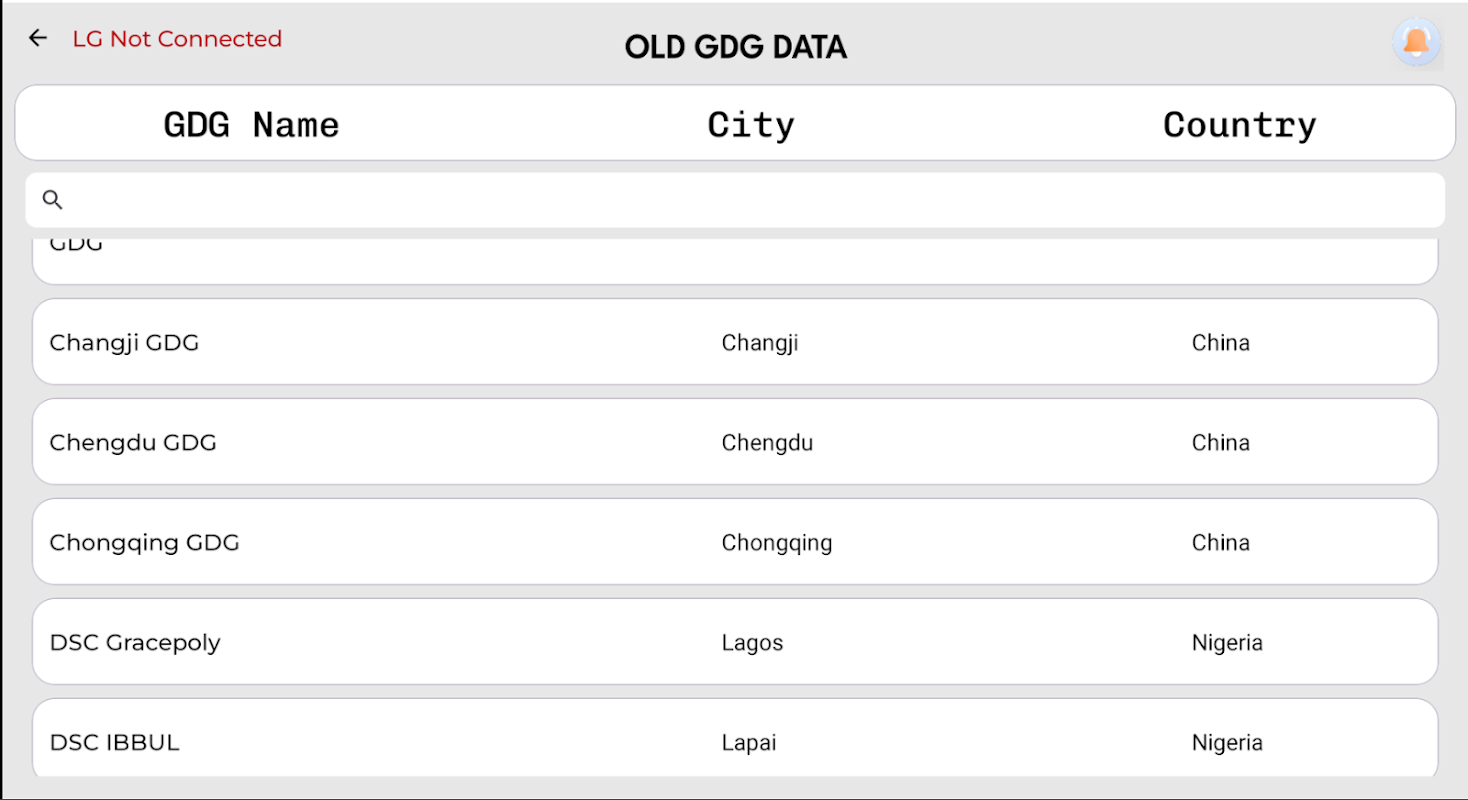Open the Chongqing GDG entry
The width and height of the screenshot is (1468, 800).
(145, 543)
